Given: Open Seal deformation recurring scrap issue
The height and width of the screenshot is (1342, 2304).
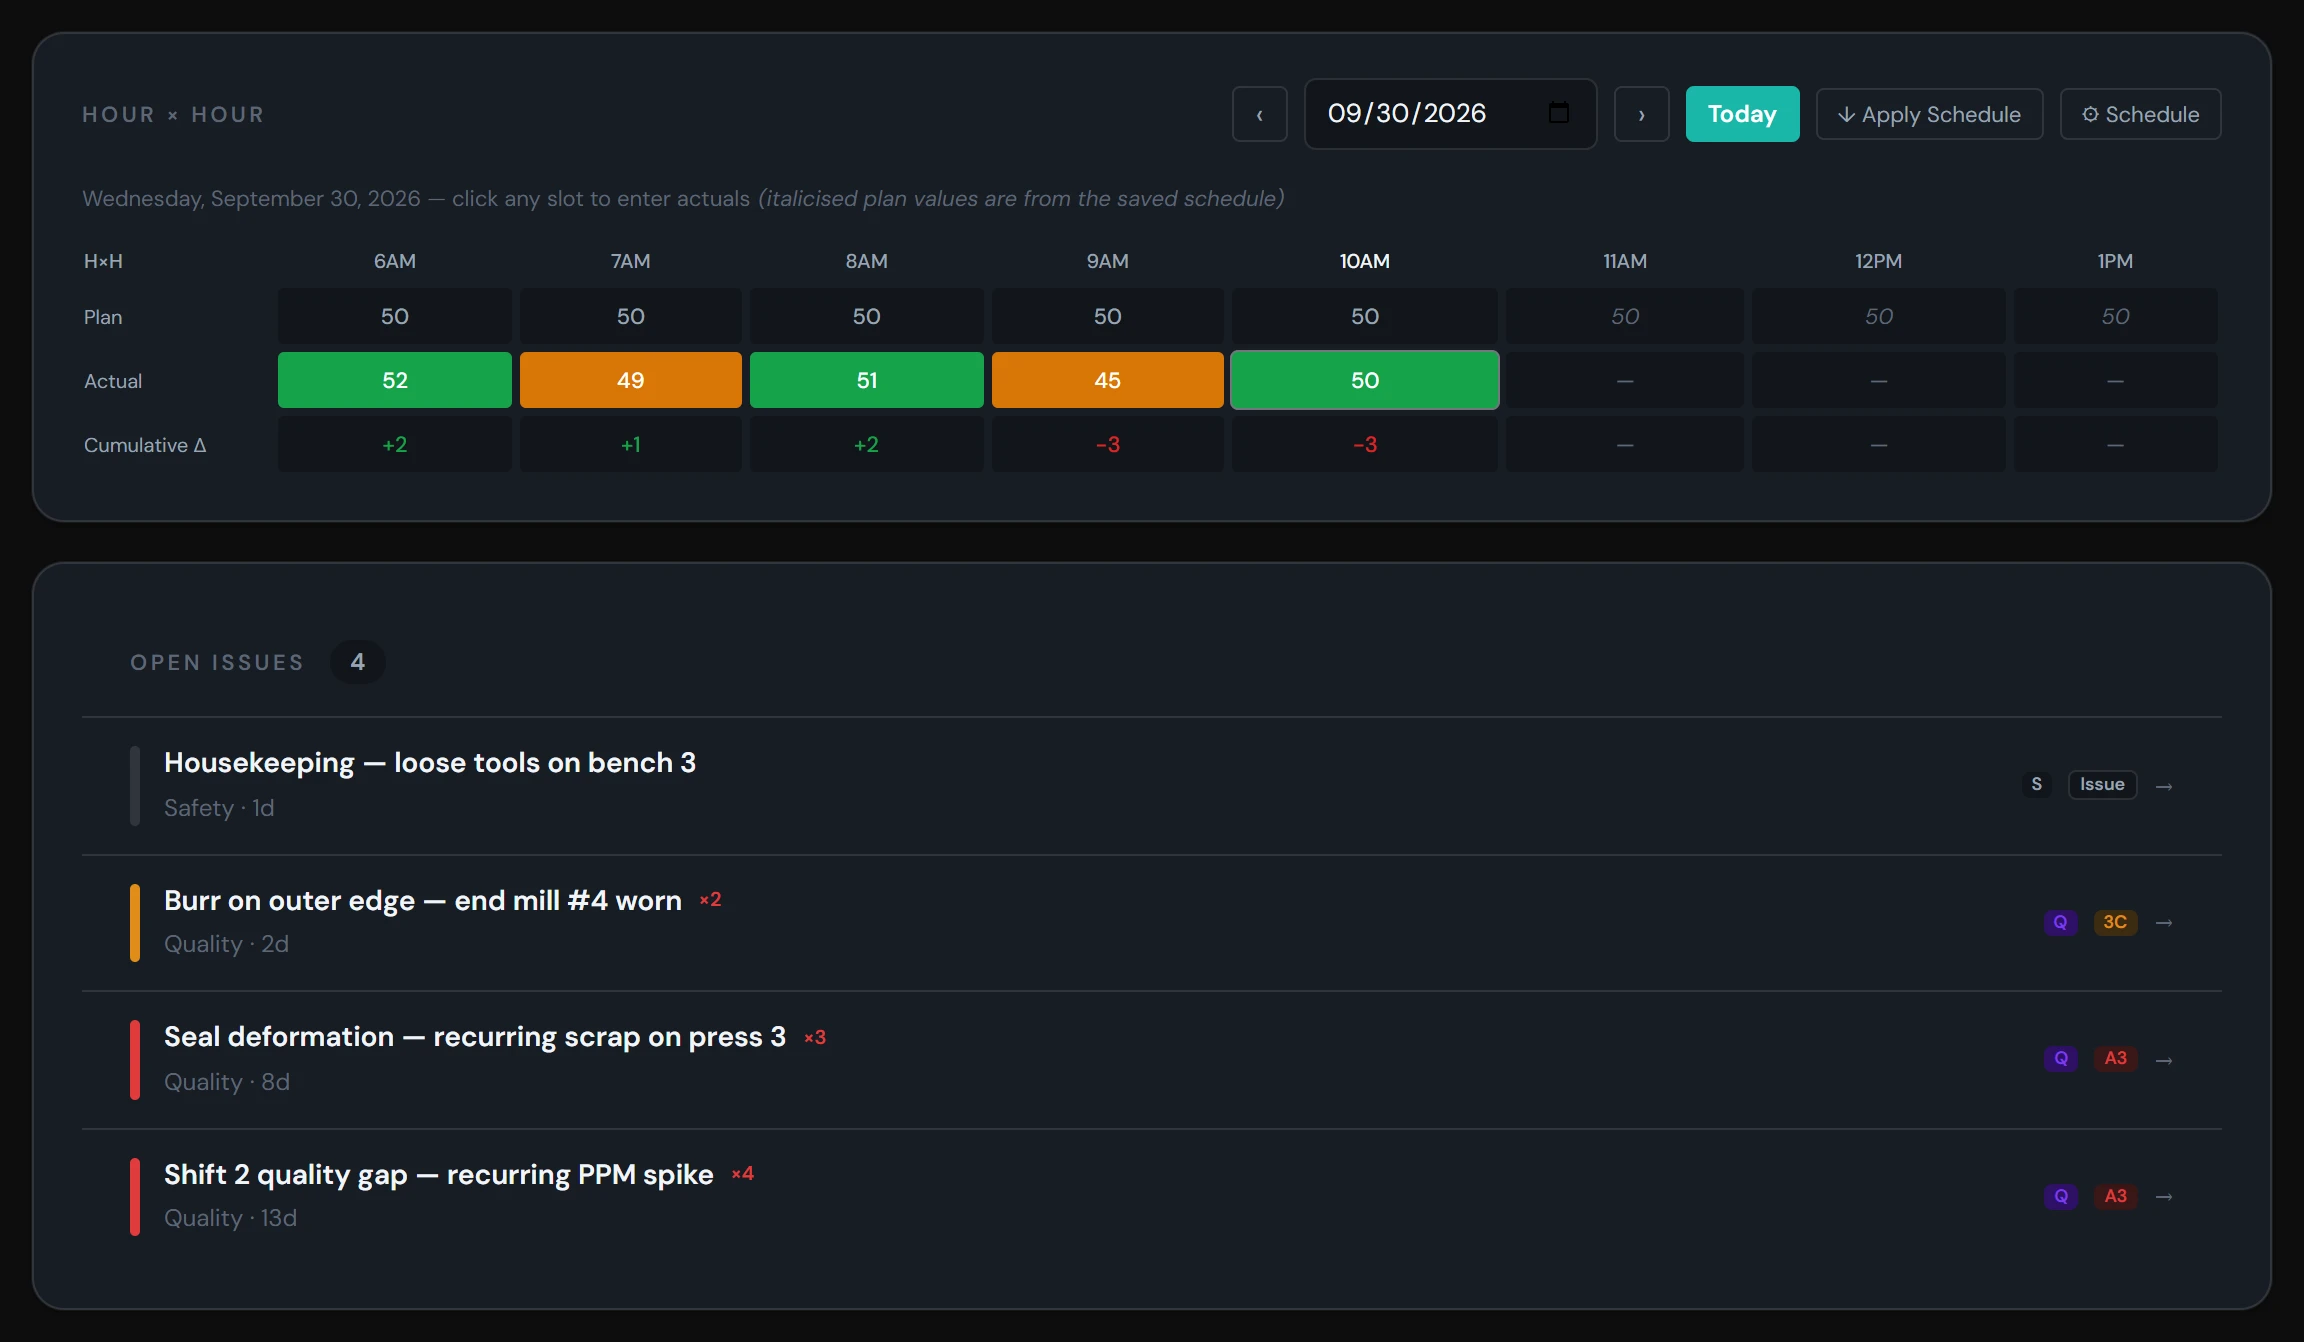Looking at the screenshot, I should coord(1152,1060).
